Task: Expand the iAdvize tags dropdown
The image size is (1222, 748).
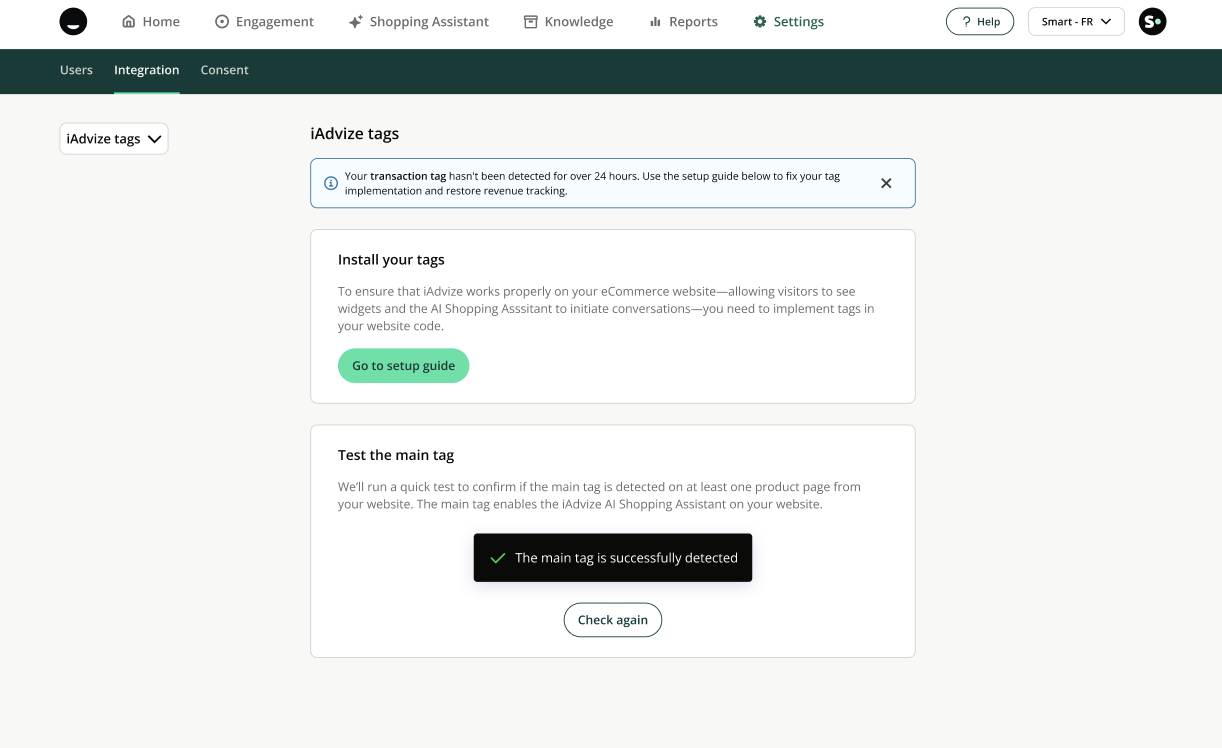Action: [x=114, y=139]
